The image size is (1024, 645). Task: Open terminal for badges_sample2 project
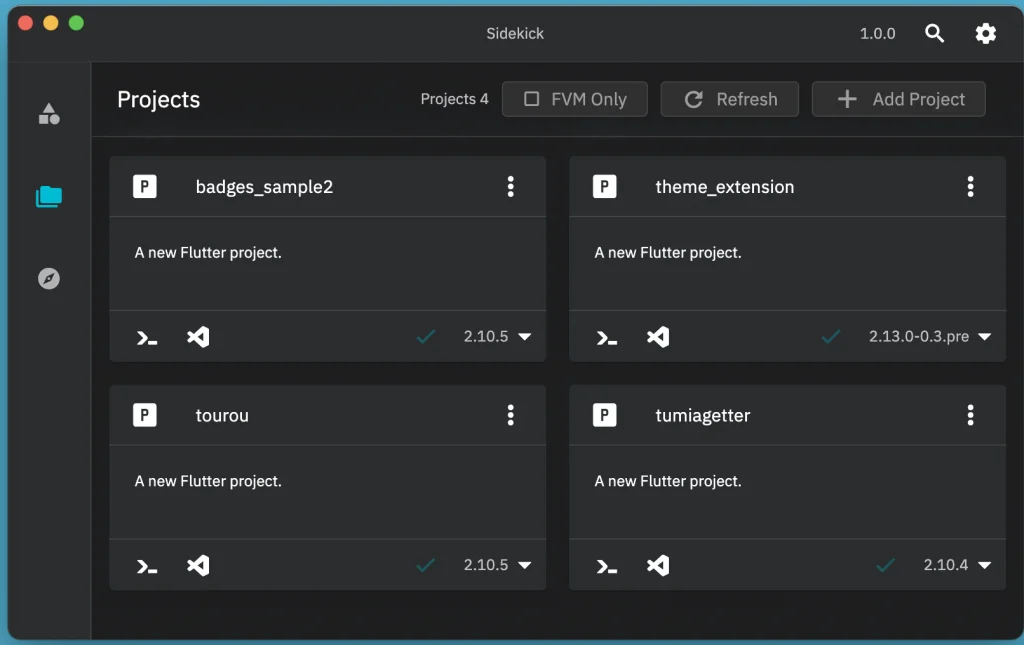(147, 338)
